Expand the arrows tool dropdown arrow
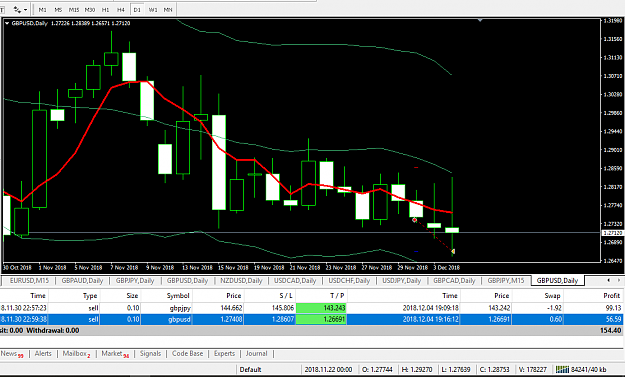This screenshot has width=625, height=377. tap(26, 10)
